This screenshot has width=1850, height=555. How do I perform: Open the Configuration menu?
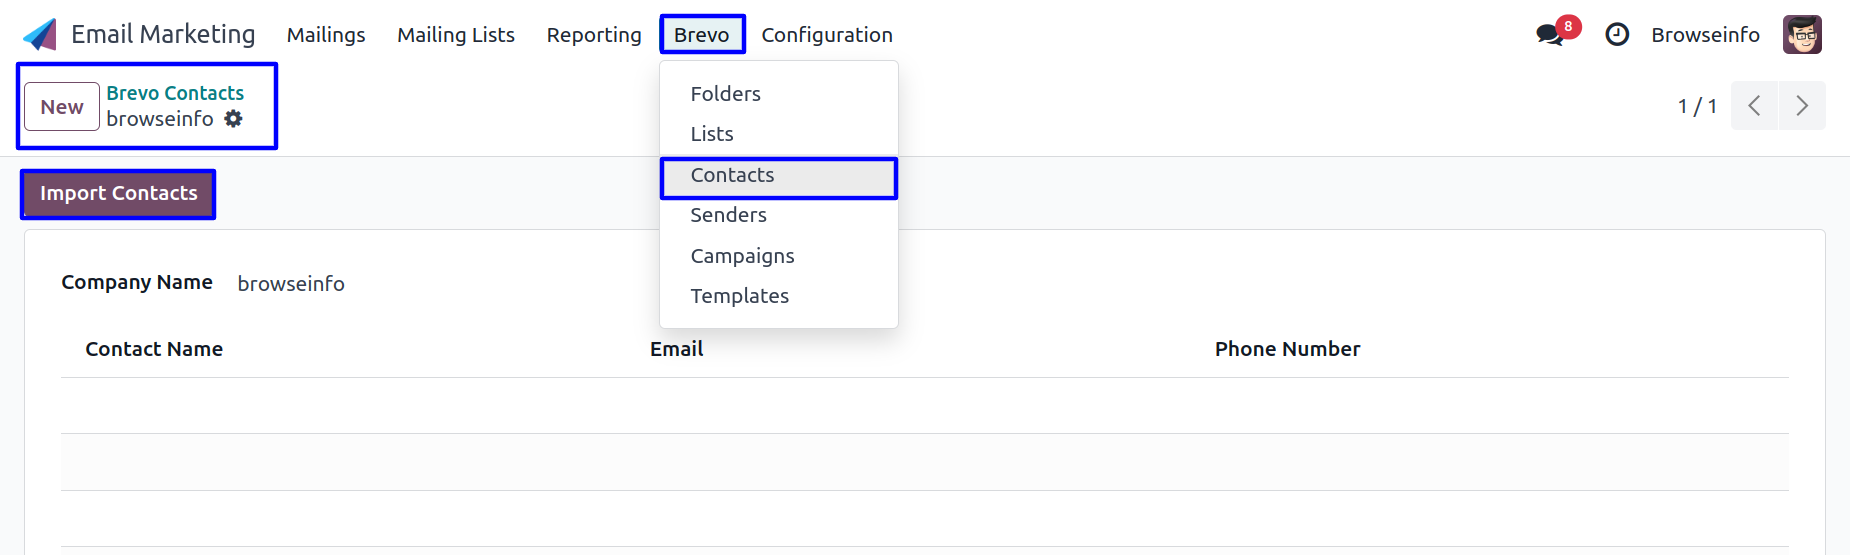pyautogui.click(x=827, y=35)
